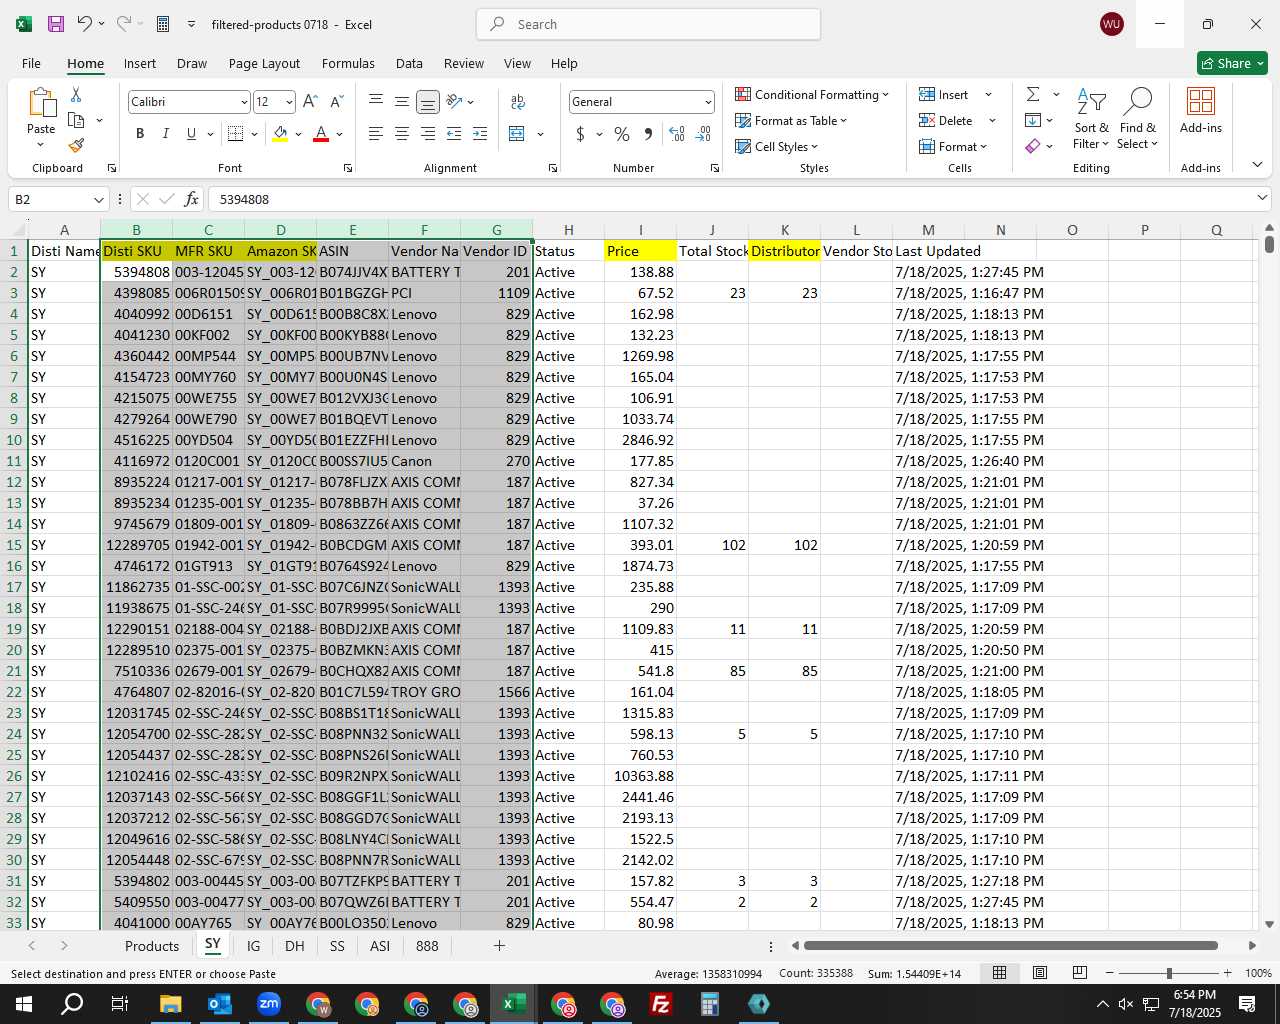Switch to the Insert tab

(140, 63)
